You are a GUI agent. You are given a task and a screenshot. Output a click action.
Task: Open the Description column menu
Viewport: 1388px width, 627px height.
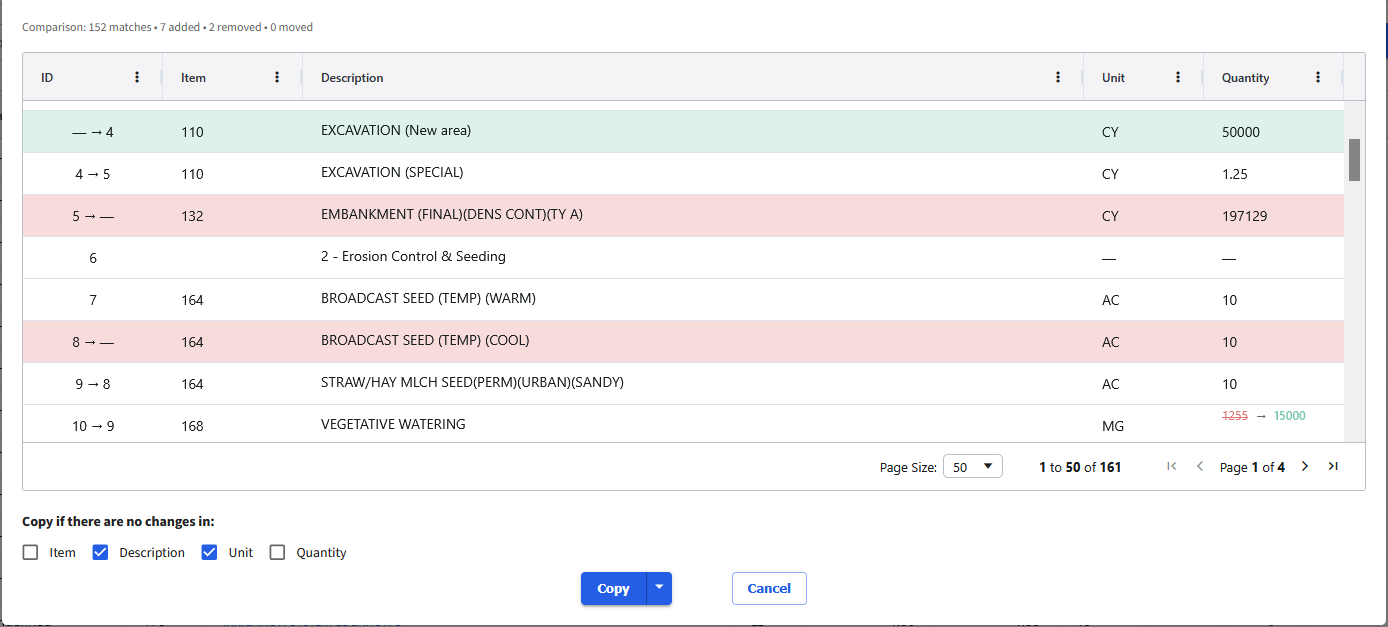[x=1057, y=77]
